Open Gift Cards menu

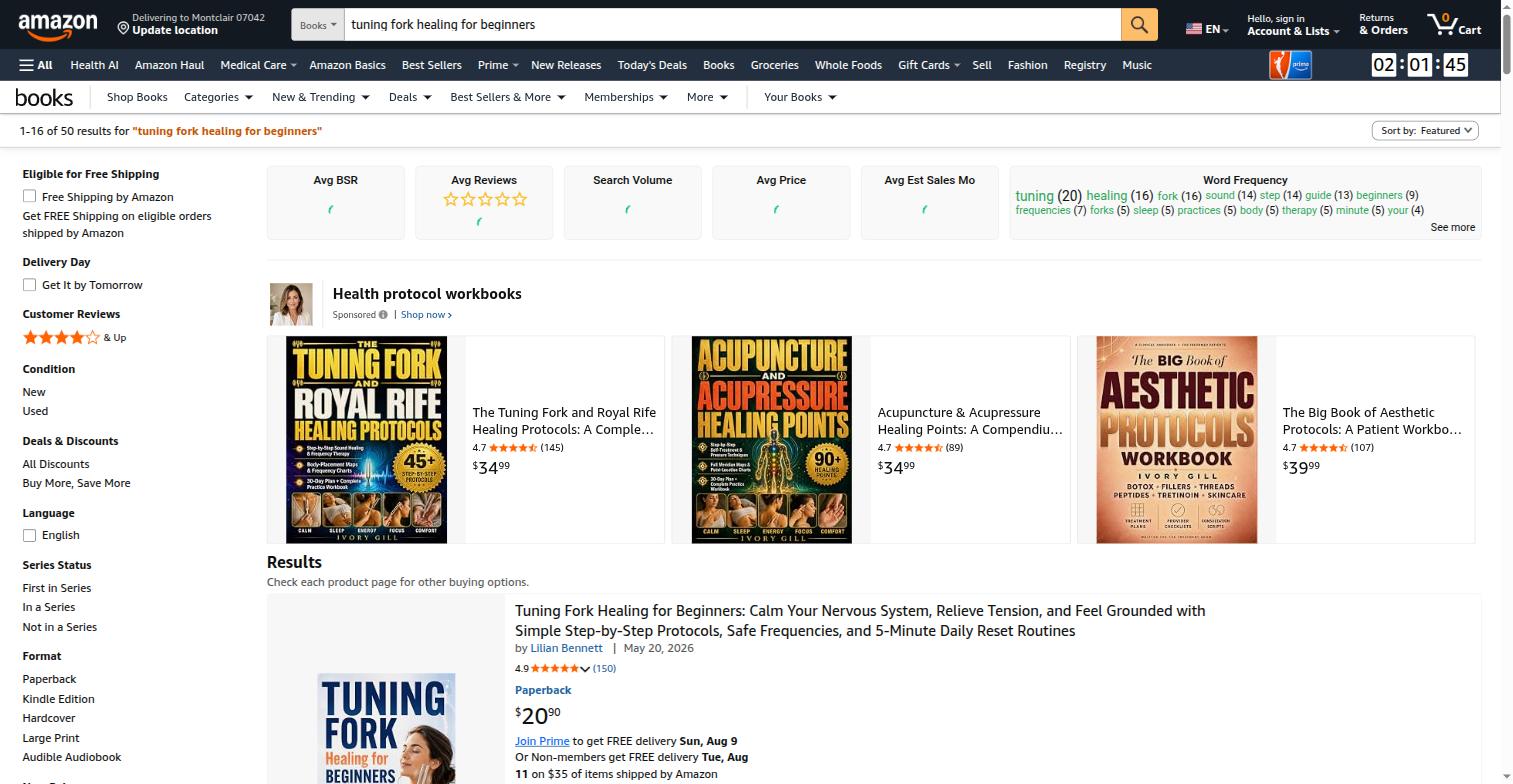928,65
